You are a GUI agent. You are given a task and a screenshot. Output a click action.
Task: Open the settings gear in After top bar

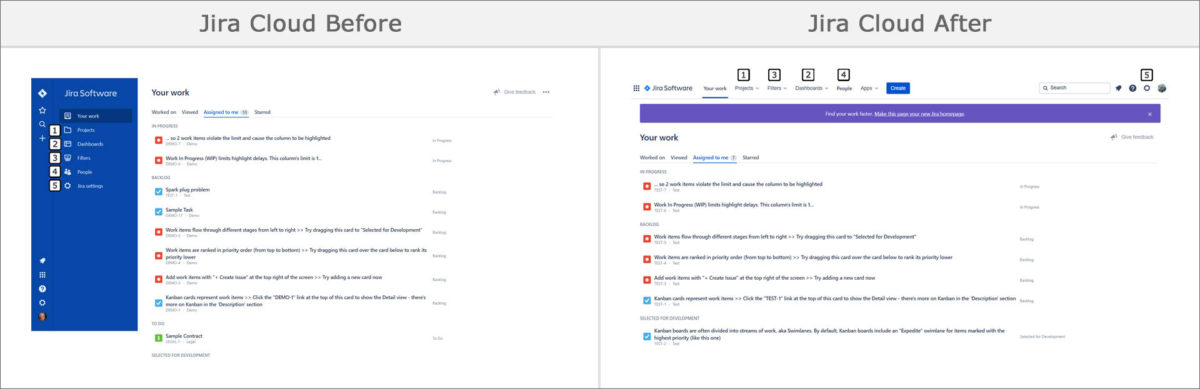coord(1147,88)
